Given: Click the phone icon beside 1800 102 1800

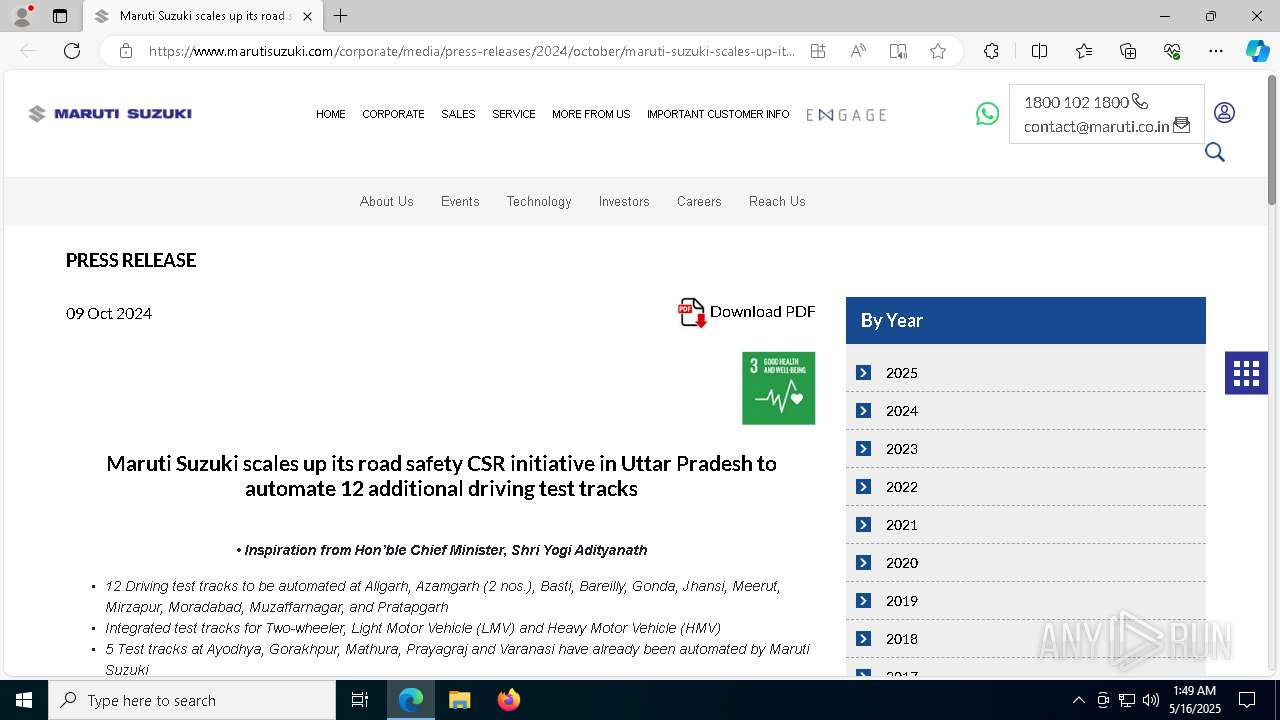Looking at the screenshot, I should pyautogui.click(x=1140, y=101).
